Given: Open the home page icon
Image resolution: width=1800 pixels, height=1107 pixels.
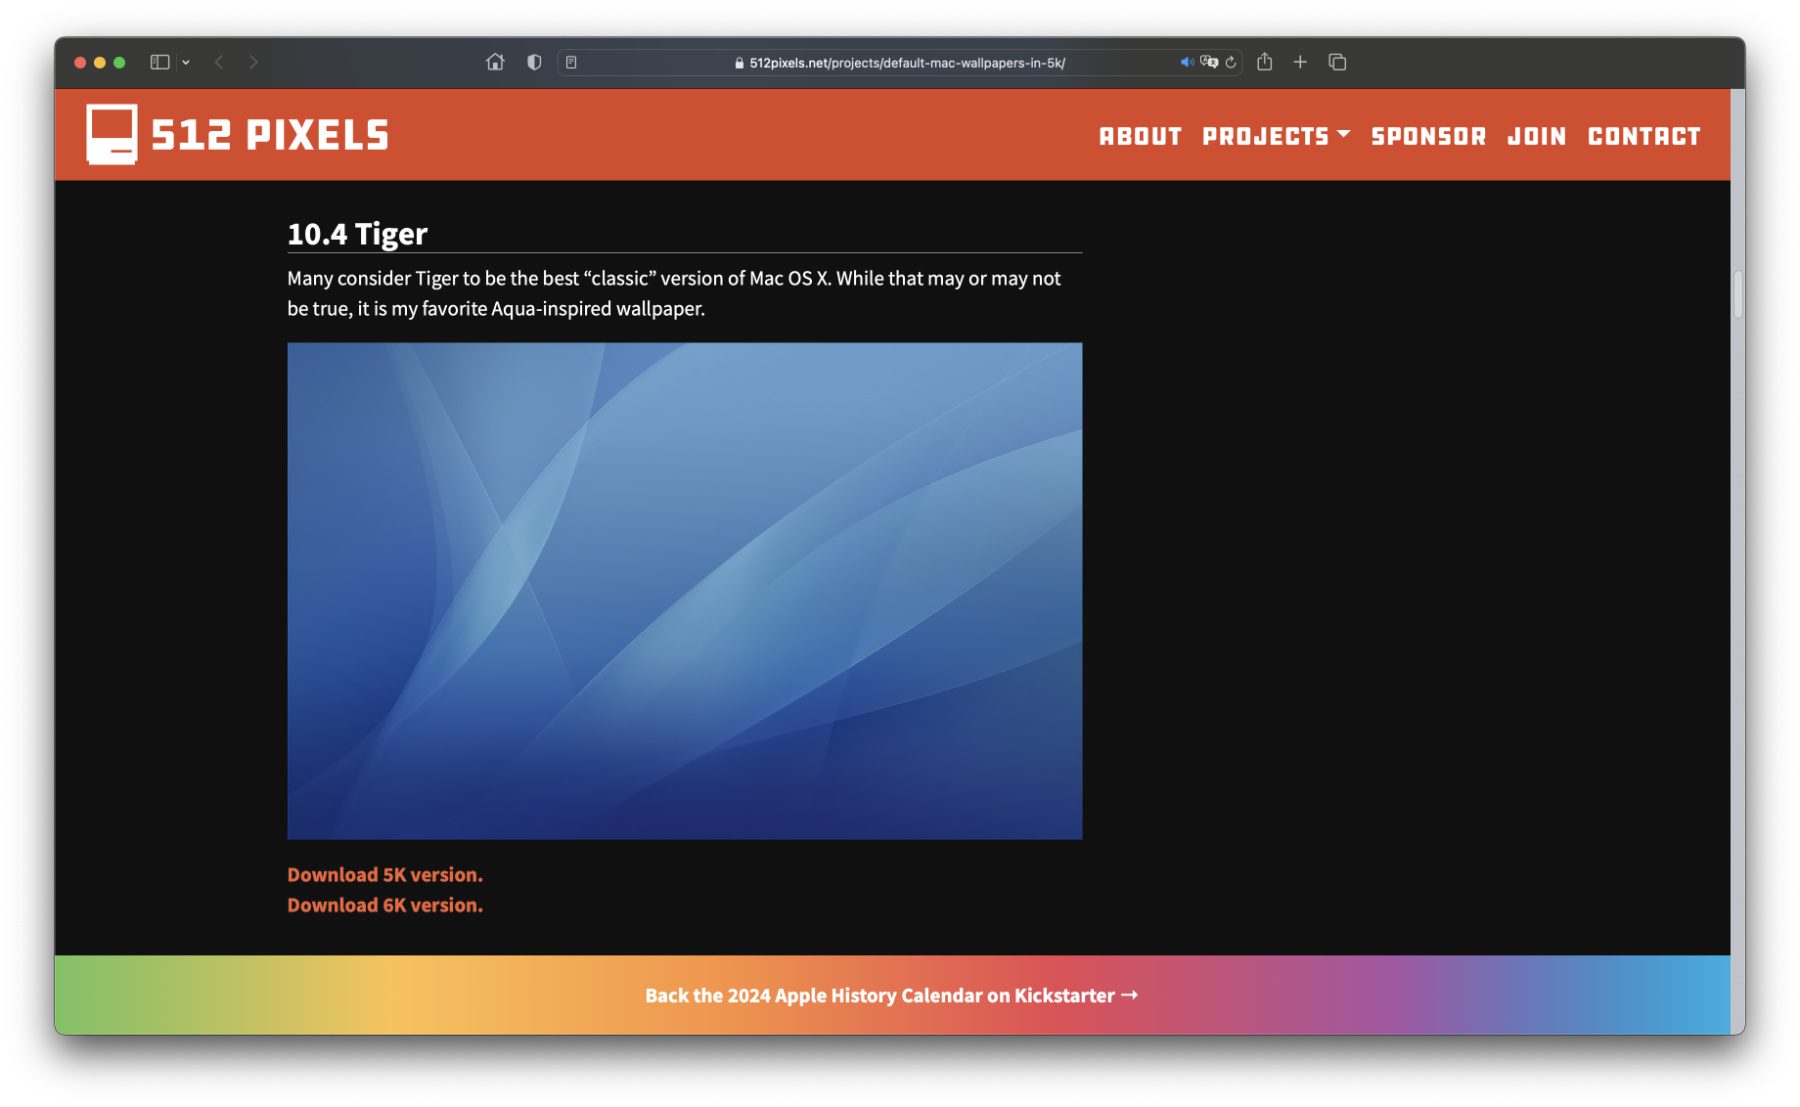Looking at the screenshot, I should tap(495, 62).
